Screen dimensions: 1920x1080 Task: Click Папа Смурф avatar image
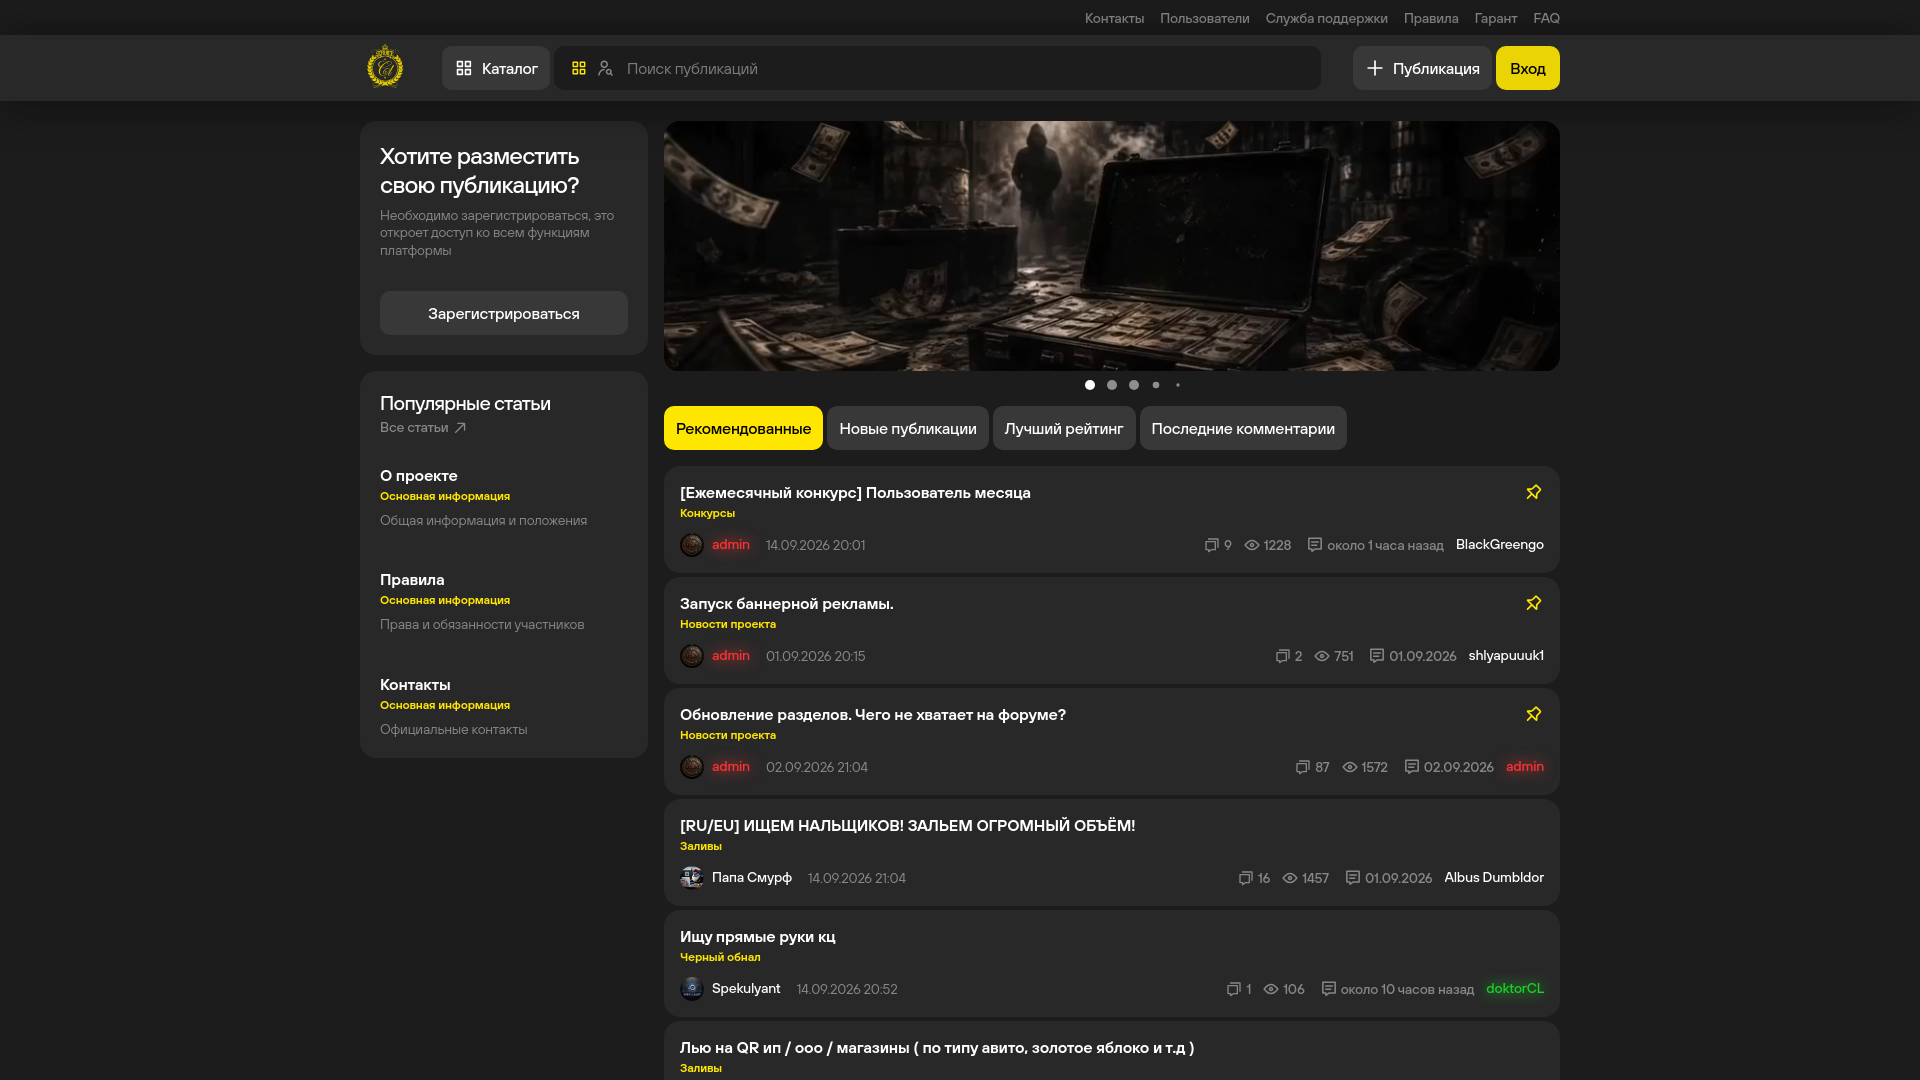click(x=692, y=878)
